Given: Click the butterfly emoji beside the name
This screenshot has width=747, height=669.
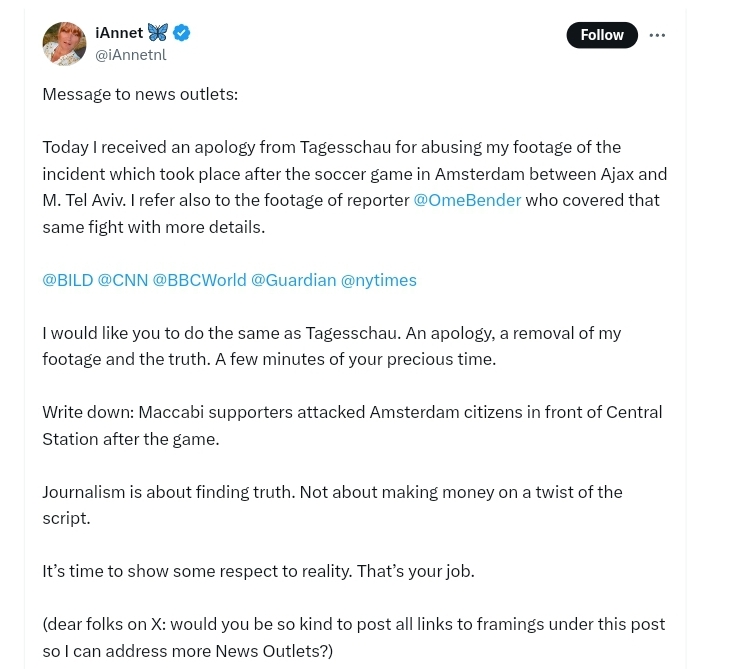Looking at the screenshot, I should click(x=158, y=33).
